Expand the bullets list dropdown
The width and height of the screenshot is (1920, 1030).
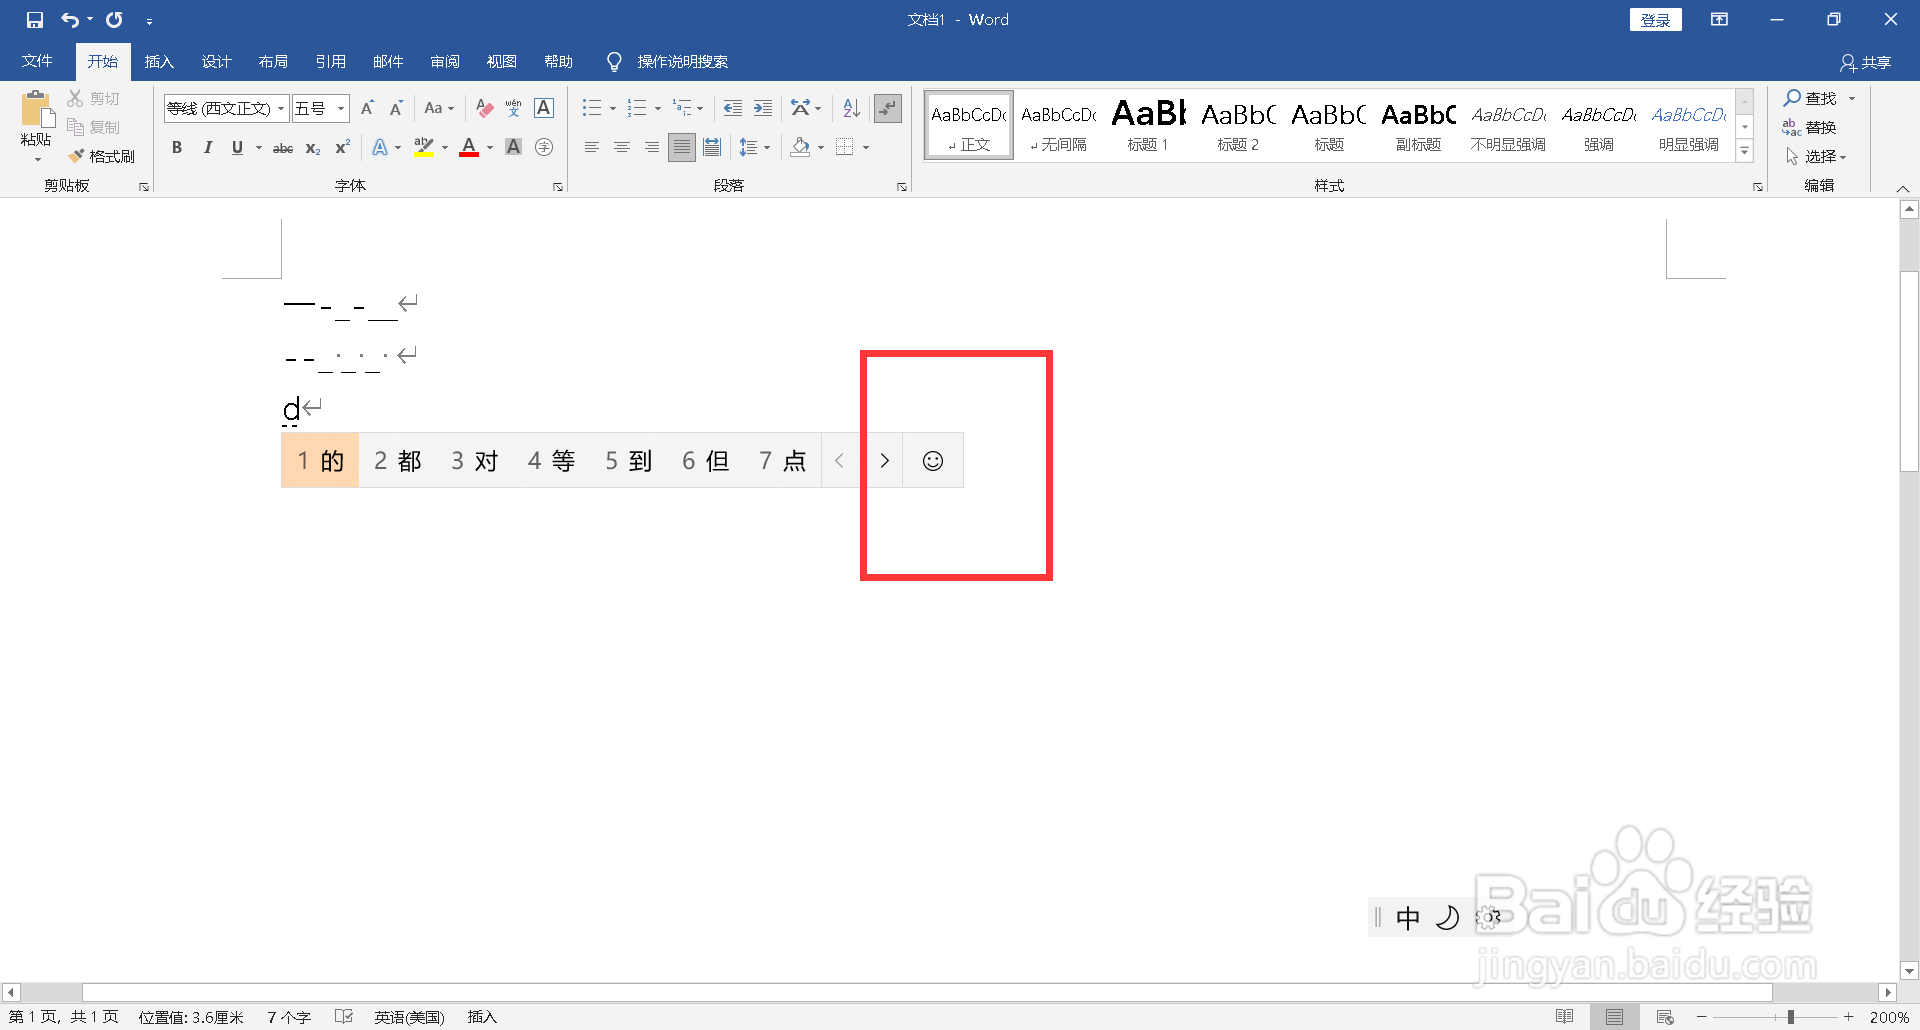613,108
